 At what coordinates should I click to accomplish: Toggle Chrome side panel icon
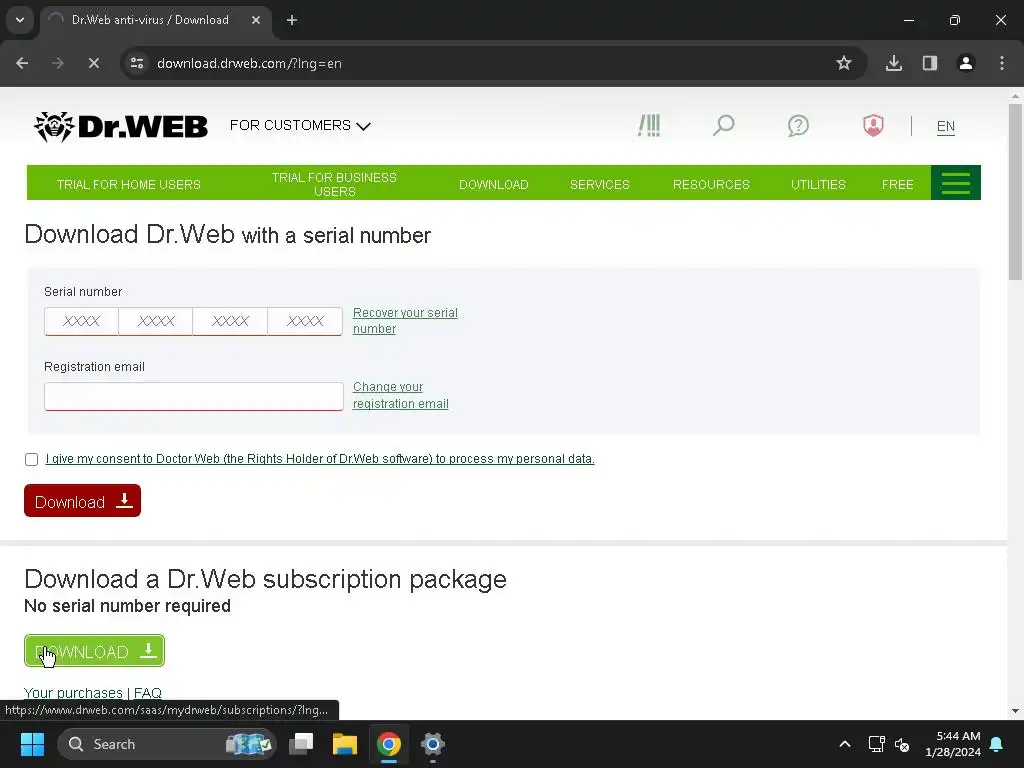point(930,63)
